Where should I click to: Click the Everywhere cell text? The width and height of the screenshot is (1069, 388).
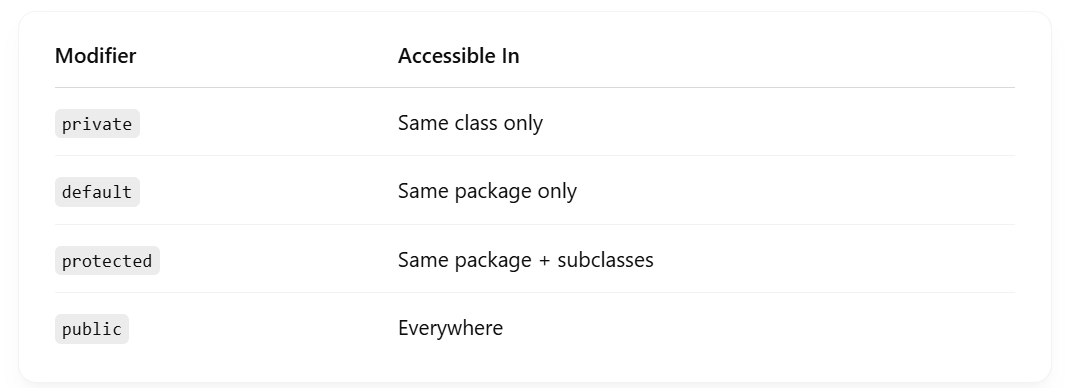point(451,328)
